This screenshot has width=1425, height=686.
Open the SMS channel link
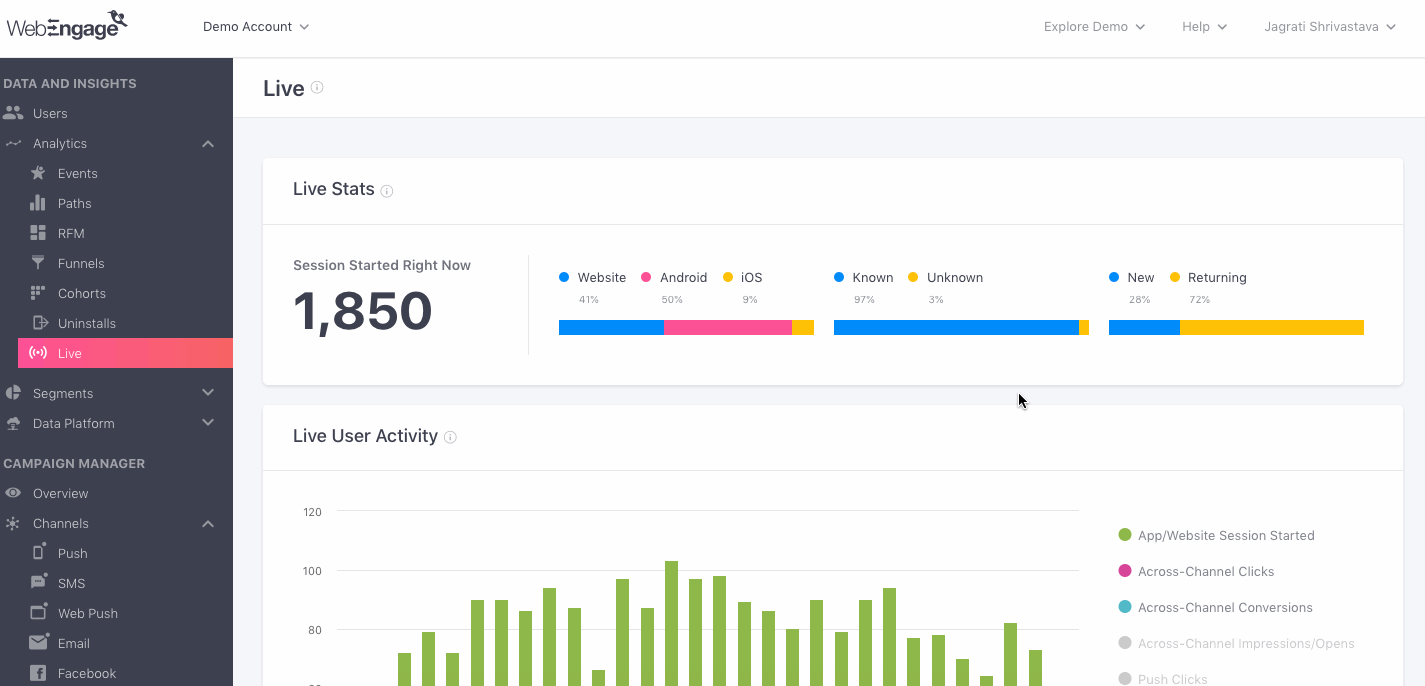pos(71,583)
